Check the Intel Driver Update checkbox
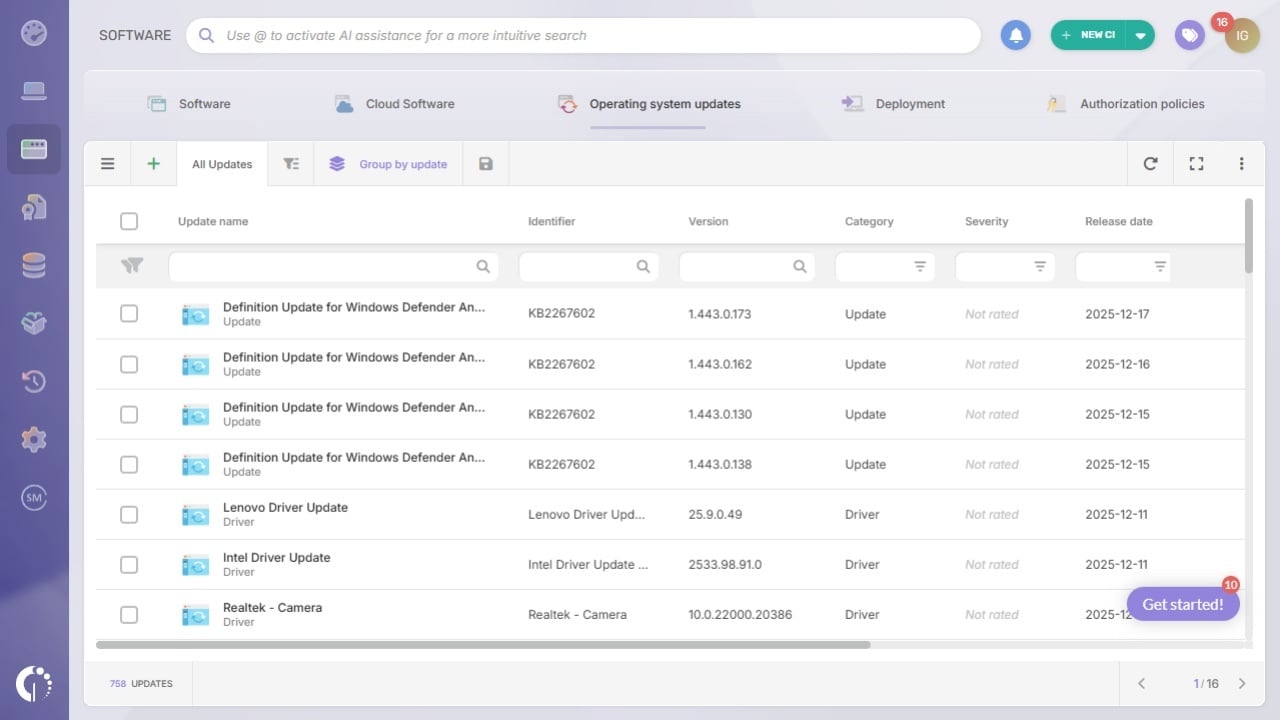1280x720 pixels. point(129,564)
